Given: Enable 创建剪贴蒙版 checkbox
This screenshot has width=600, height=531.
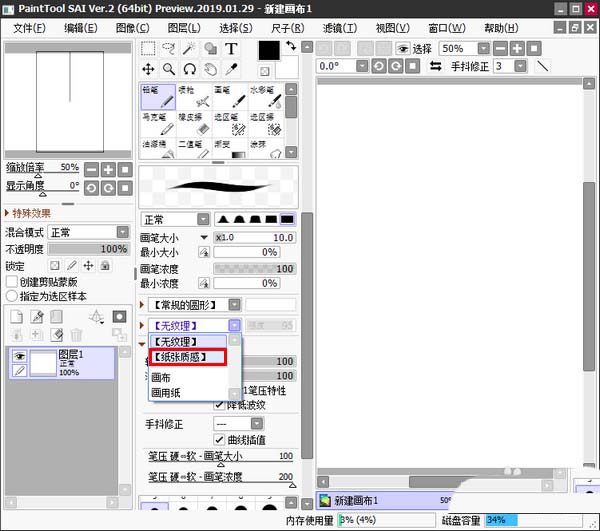Looking at the screenshot, I should coord(12,282).
